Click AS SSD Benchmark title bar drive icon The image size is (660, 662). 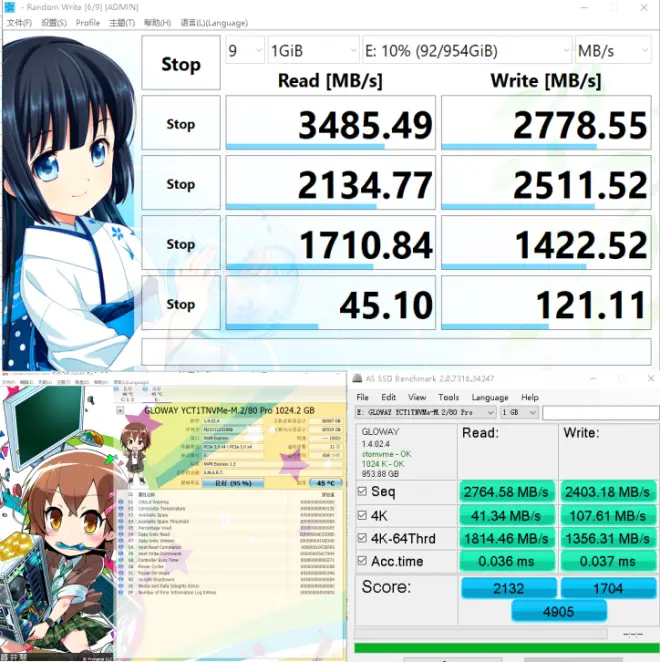click(x=357, y=378)
